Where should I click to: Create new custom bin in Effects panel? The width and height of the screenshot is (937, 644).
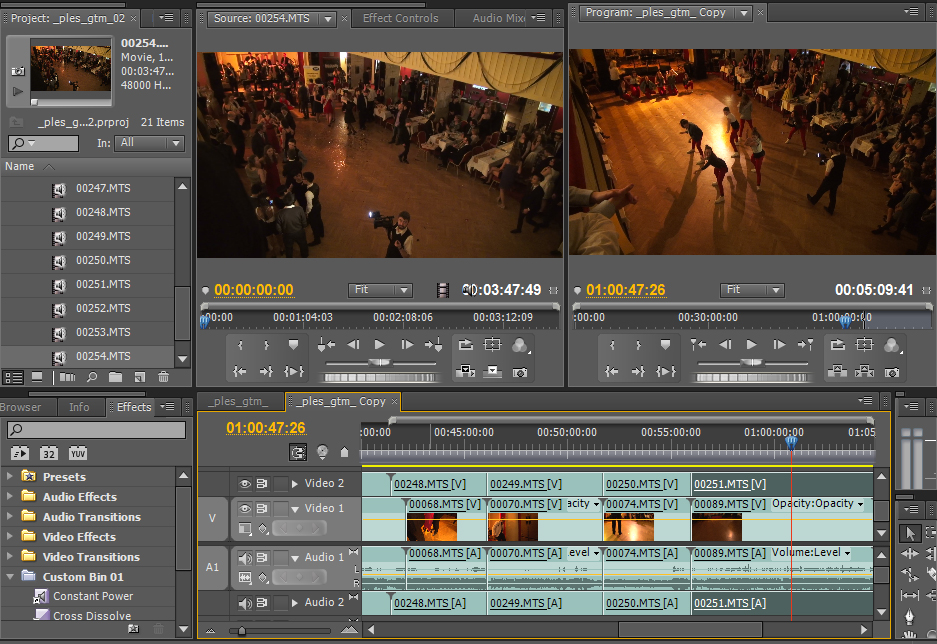click(133, 628)
